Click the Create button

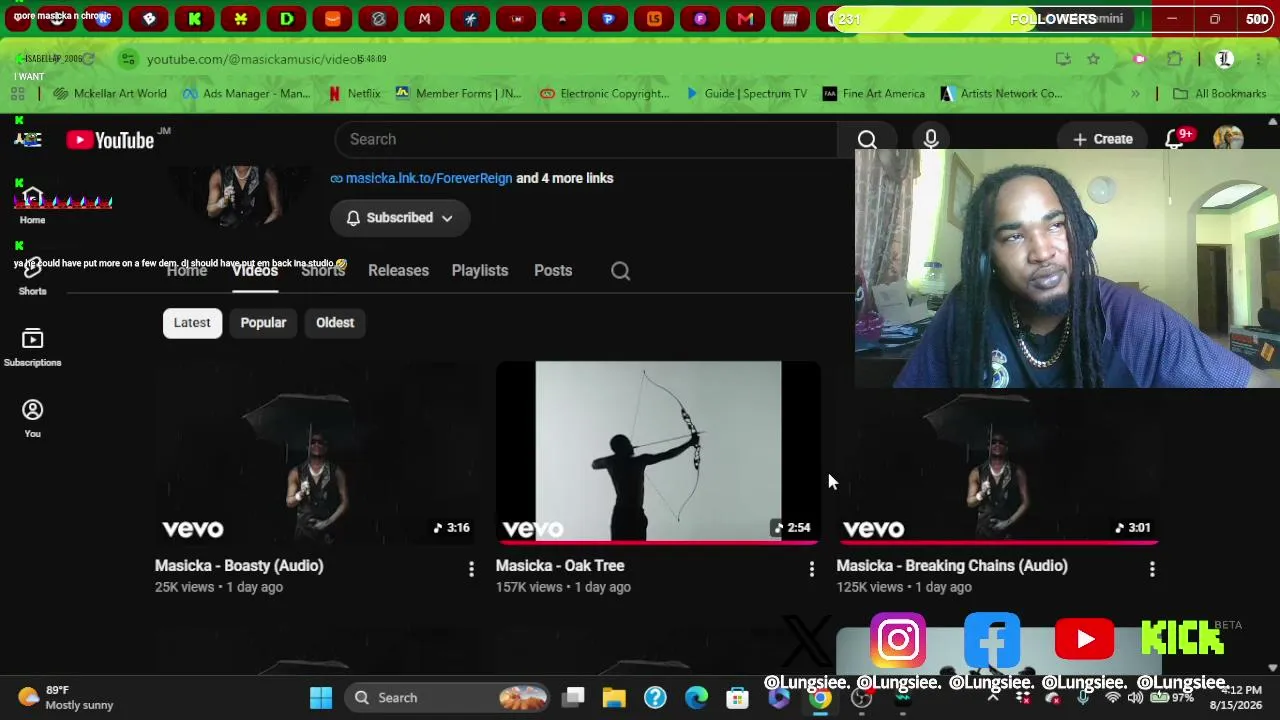(x=1103, y=139)
